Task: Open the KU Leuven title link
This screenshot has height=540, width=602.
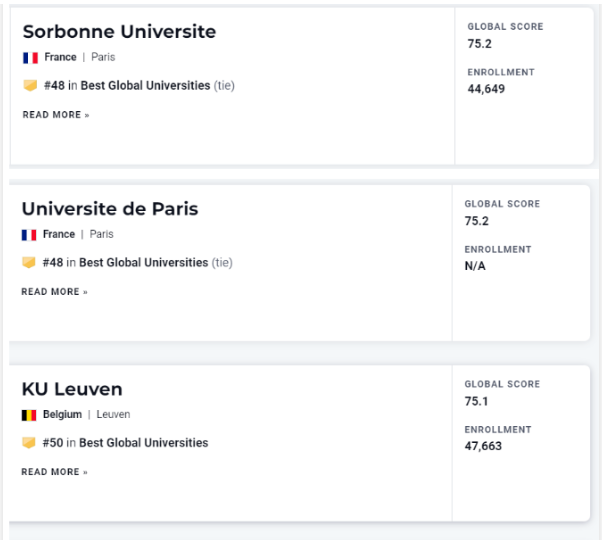Action: pos(72,389)
